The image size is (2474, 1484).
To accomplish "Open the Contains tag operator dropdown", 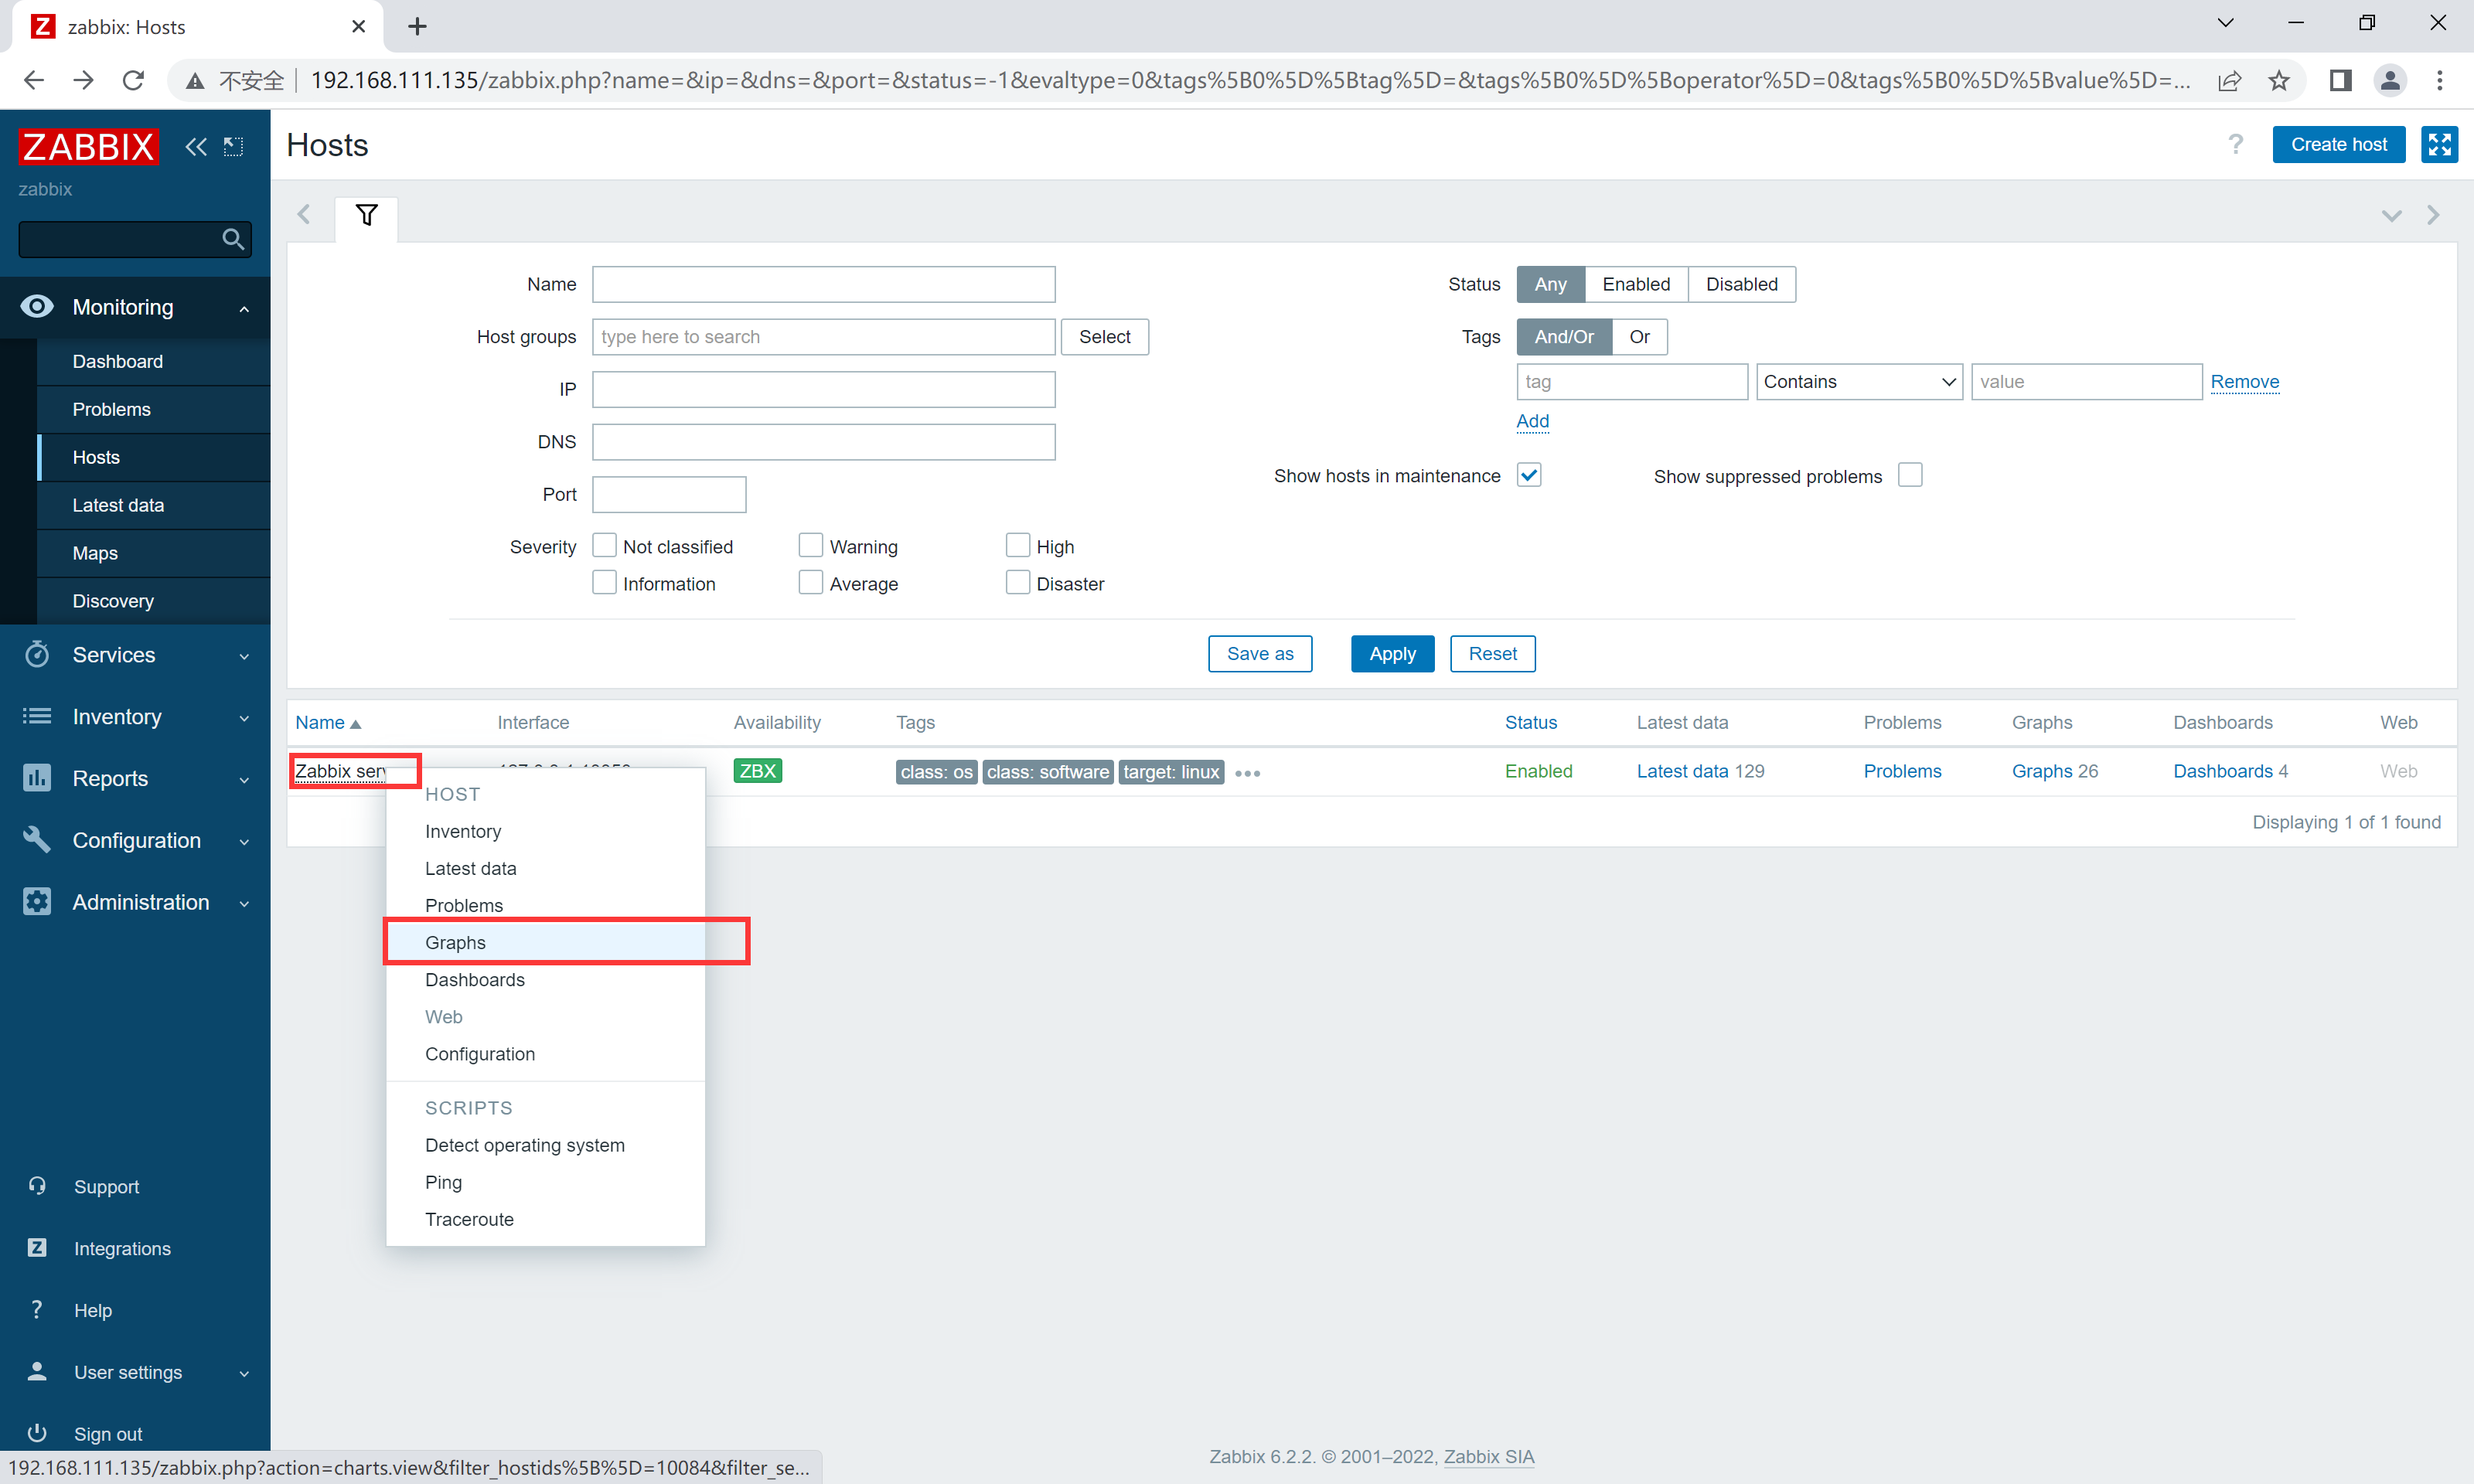I will 1859,381.
